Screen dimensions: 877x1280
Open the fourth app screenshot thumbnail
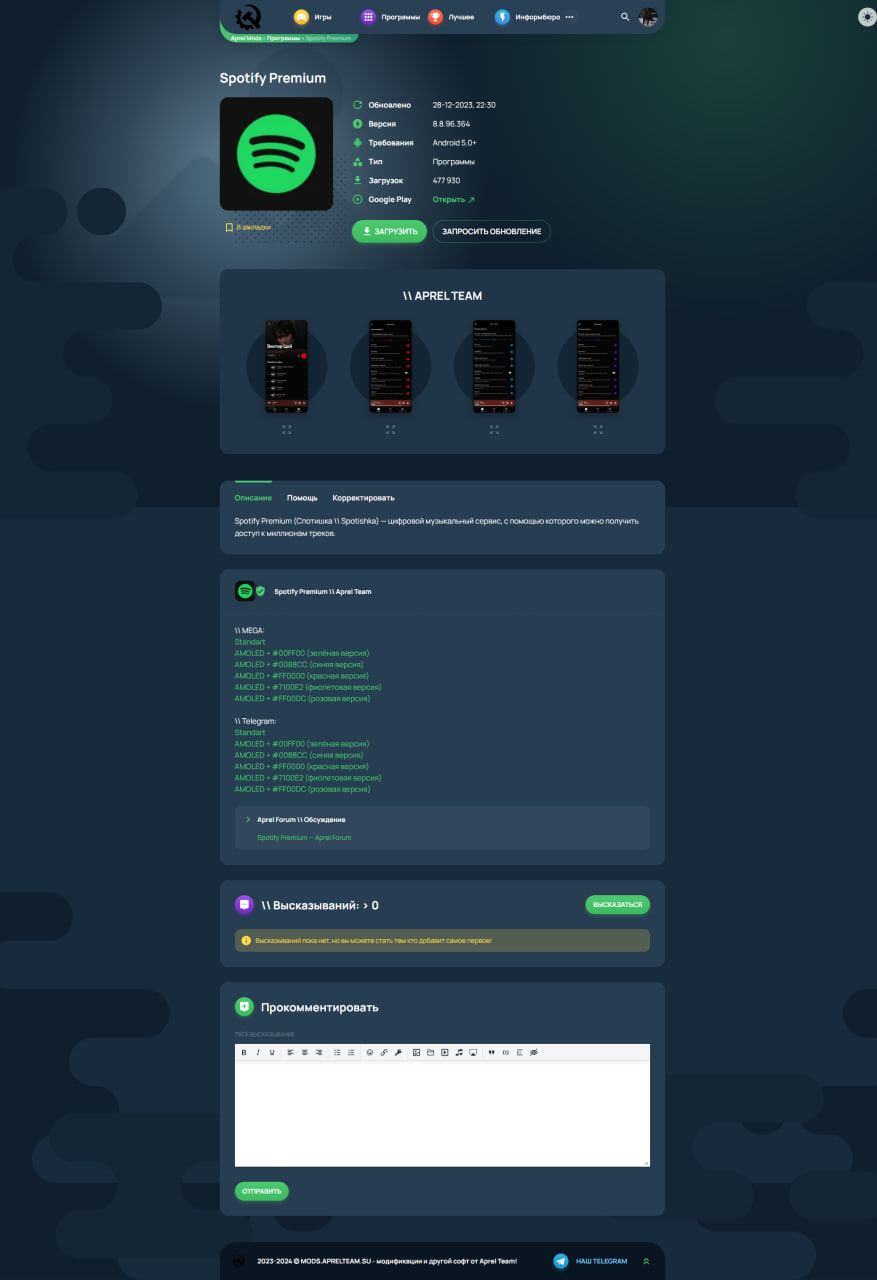598,366
